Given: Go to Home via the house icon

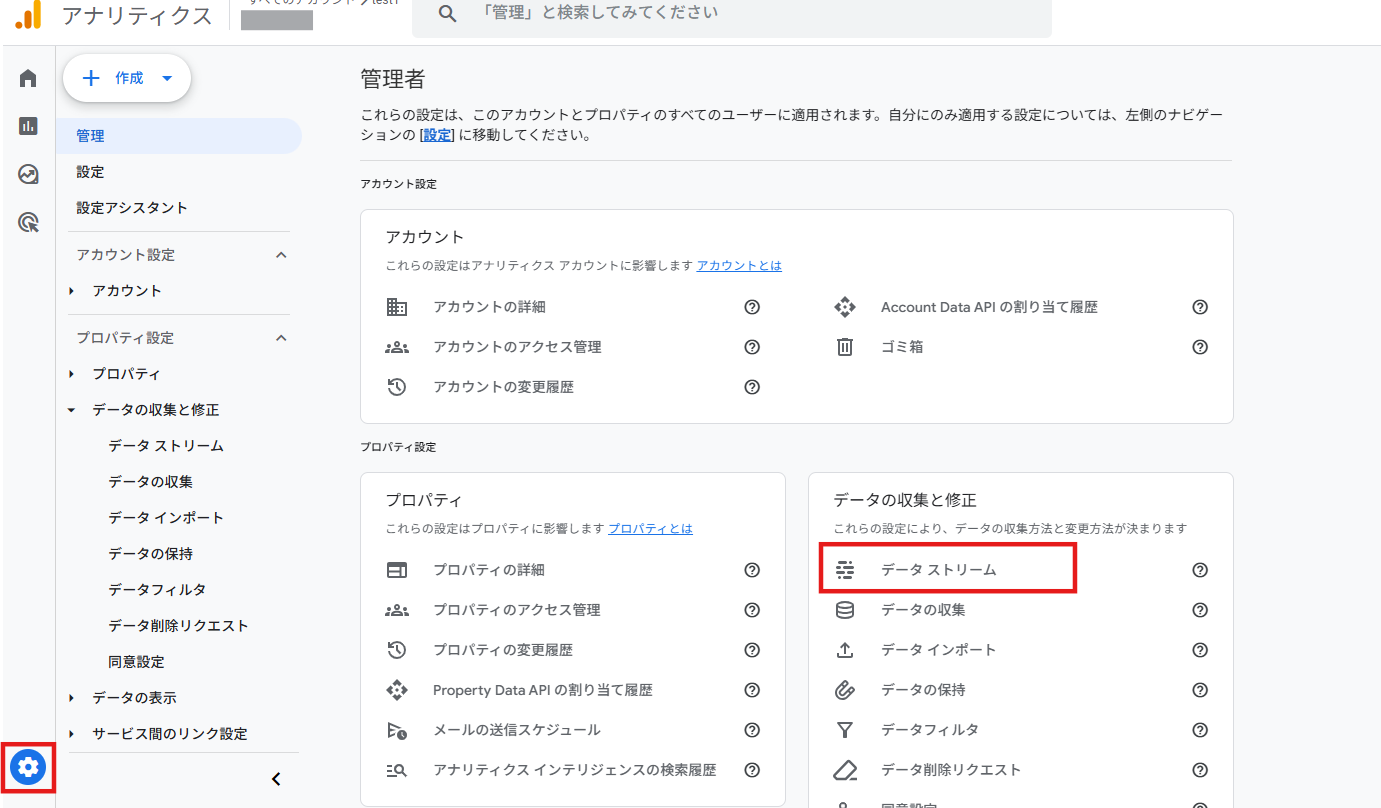Looking at the screenshot, I should [x=28, y=78].
